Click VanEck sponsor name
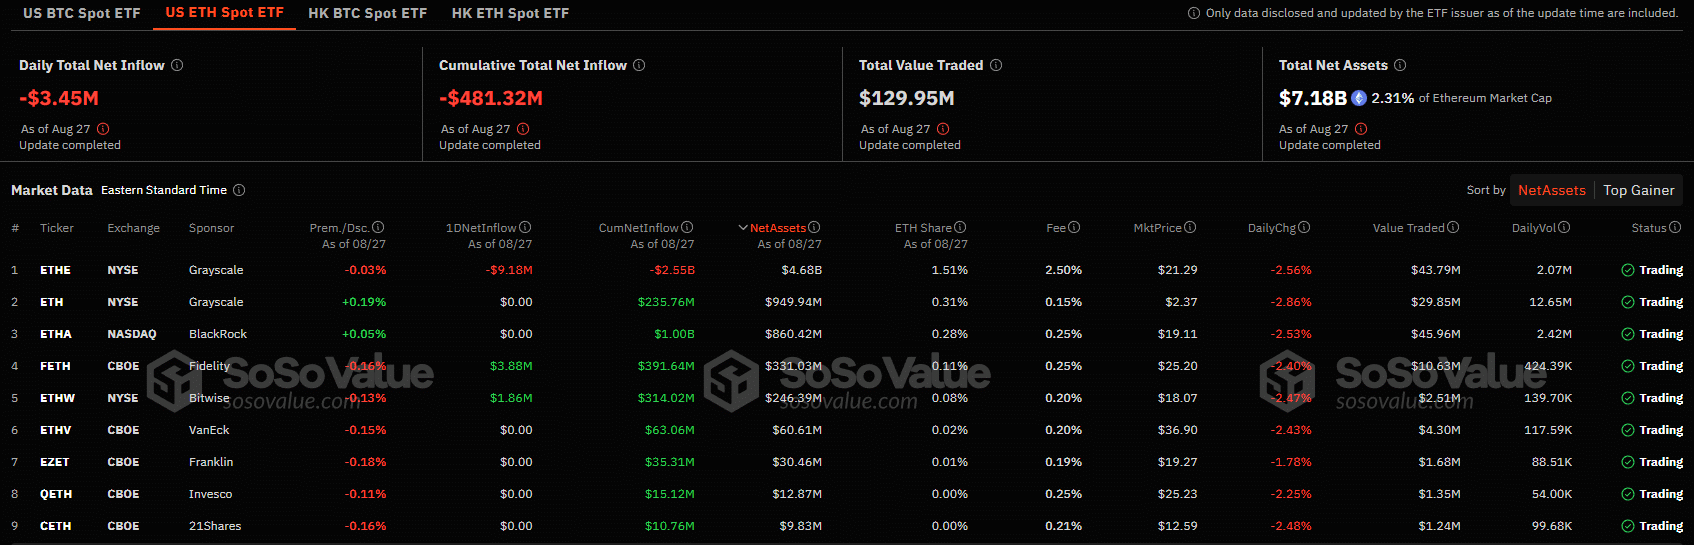 coord(209,430)
